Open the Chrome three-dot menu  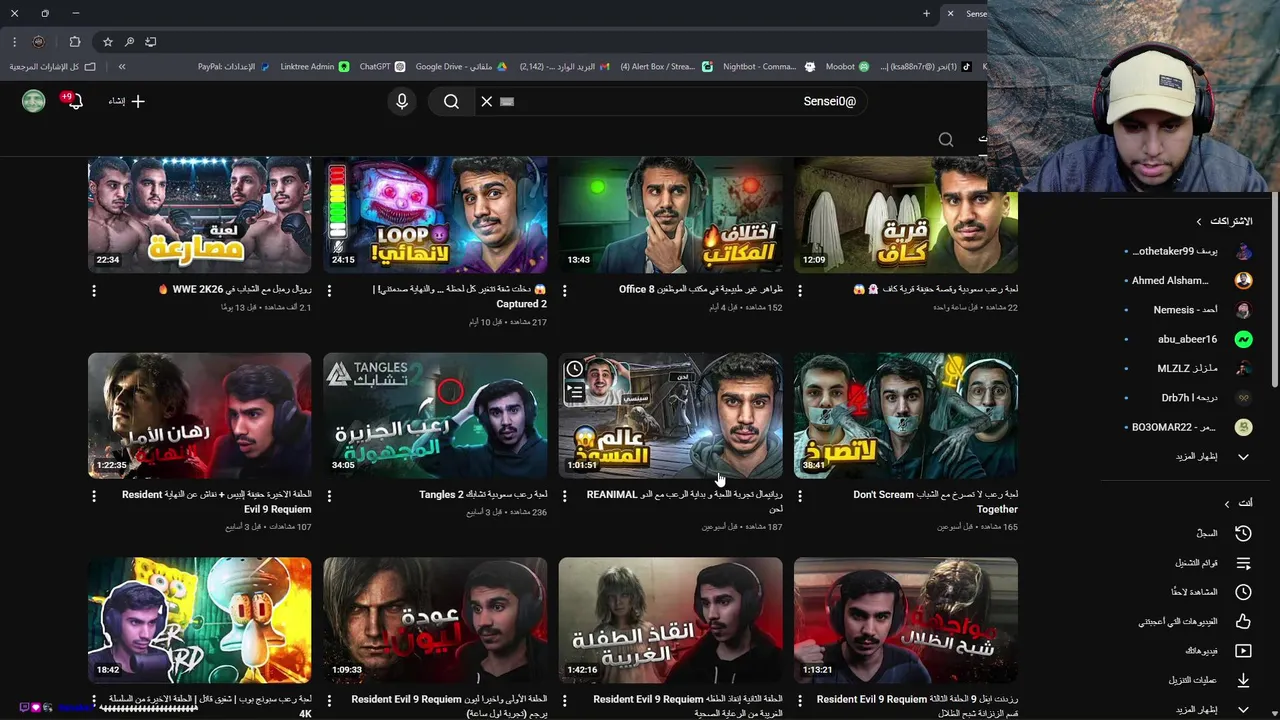click(x=14, y=42)
